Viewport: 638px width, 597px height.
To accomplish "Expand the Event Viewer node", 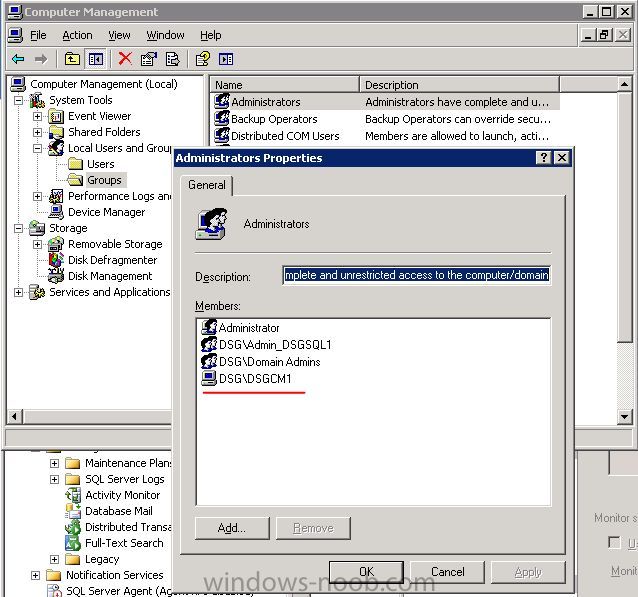I will [x=37, y=116].
